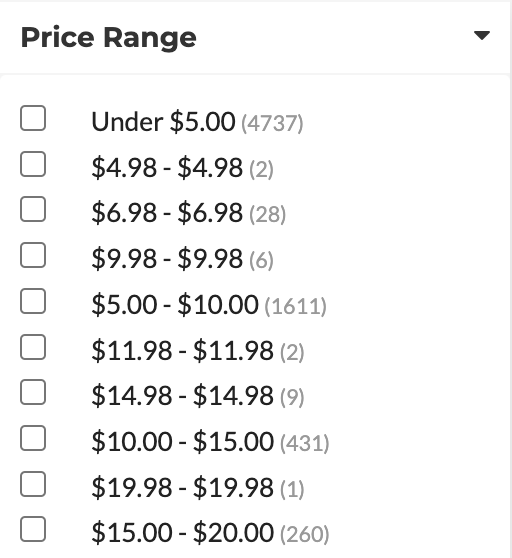The image size is (512, 558).
Task: Tick the $11.98 - $11.98 checkbox
Action: coord(33,347)
